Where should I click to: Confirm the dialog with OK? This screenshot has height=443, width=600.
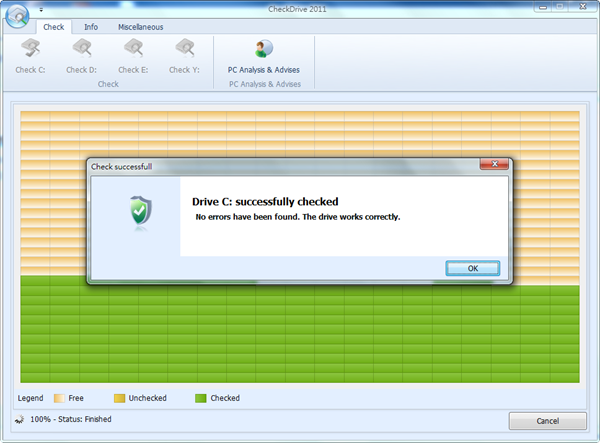[x=473, y=268]
